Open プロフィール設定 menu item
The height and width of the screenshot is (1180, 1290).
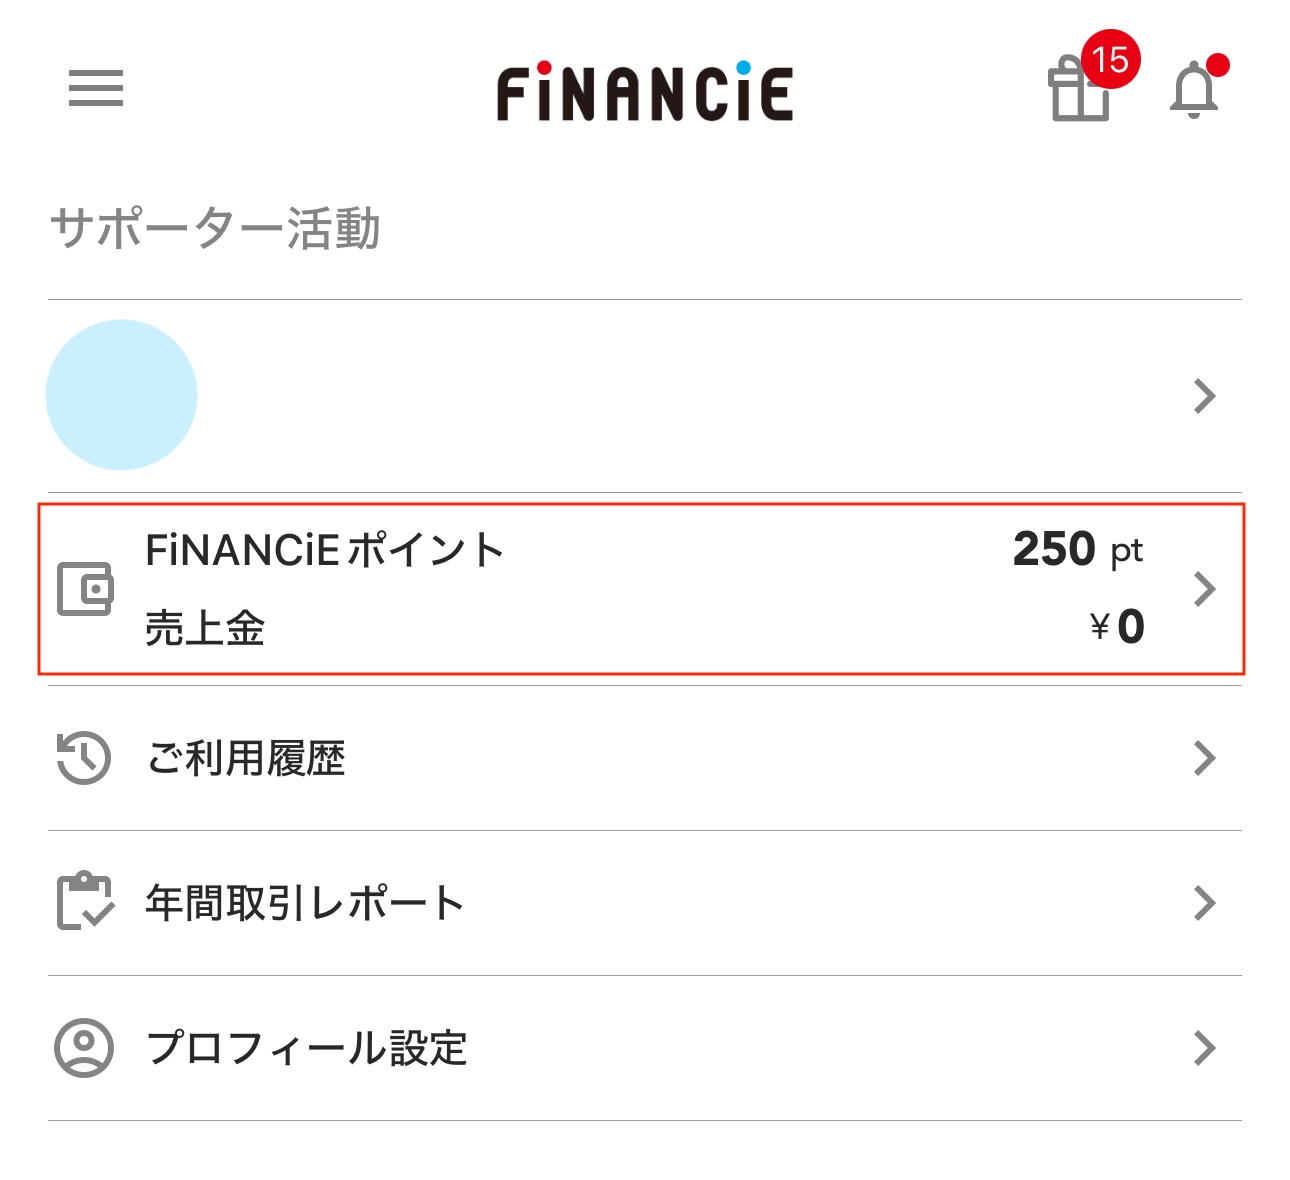pos(307,1048)
